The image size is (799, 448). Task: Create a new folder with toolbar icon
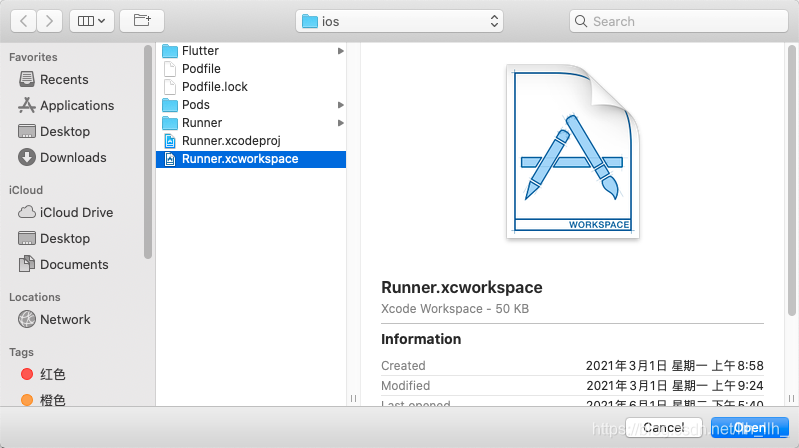click(142, 21)
